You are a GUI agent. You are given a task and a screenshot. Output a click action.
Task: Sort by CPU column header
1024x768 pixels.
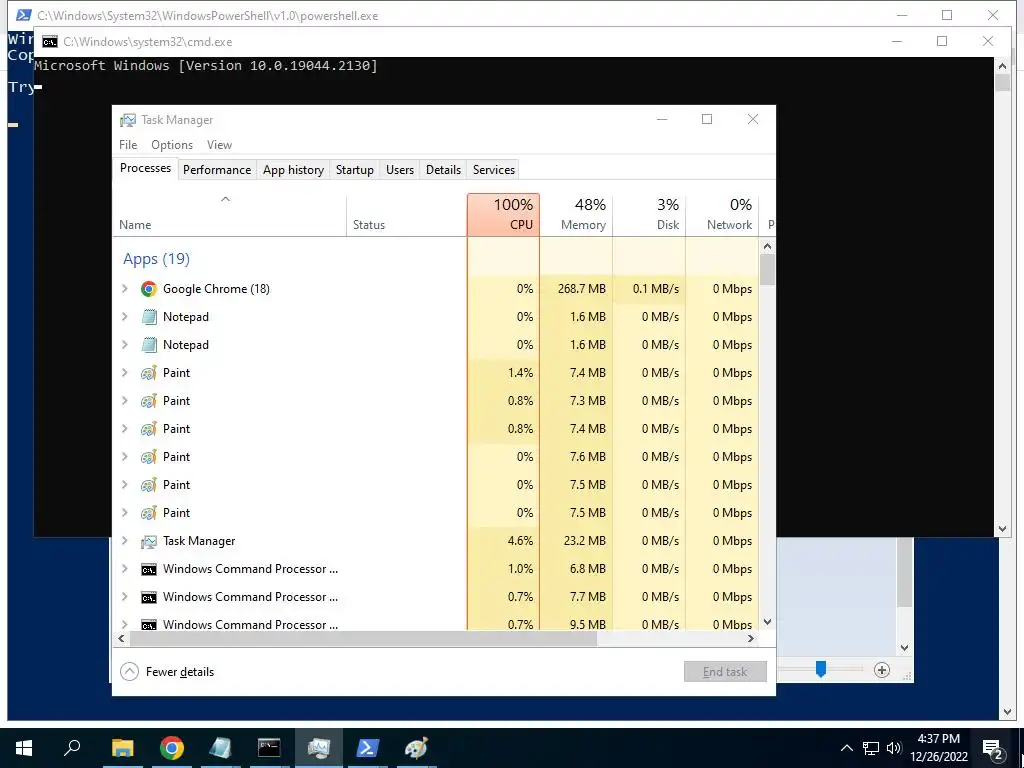pos(504,214)
